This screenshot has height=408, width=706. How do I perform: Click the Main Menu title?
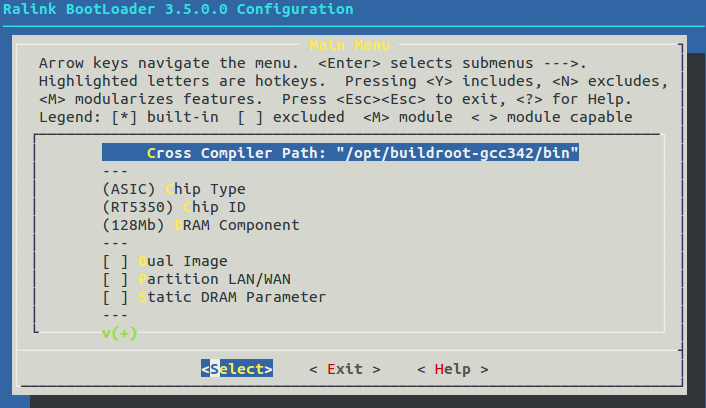click(x=349, y=45)
